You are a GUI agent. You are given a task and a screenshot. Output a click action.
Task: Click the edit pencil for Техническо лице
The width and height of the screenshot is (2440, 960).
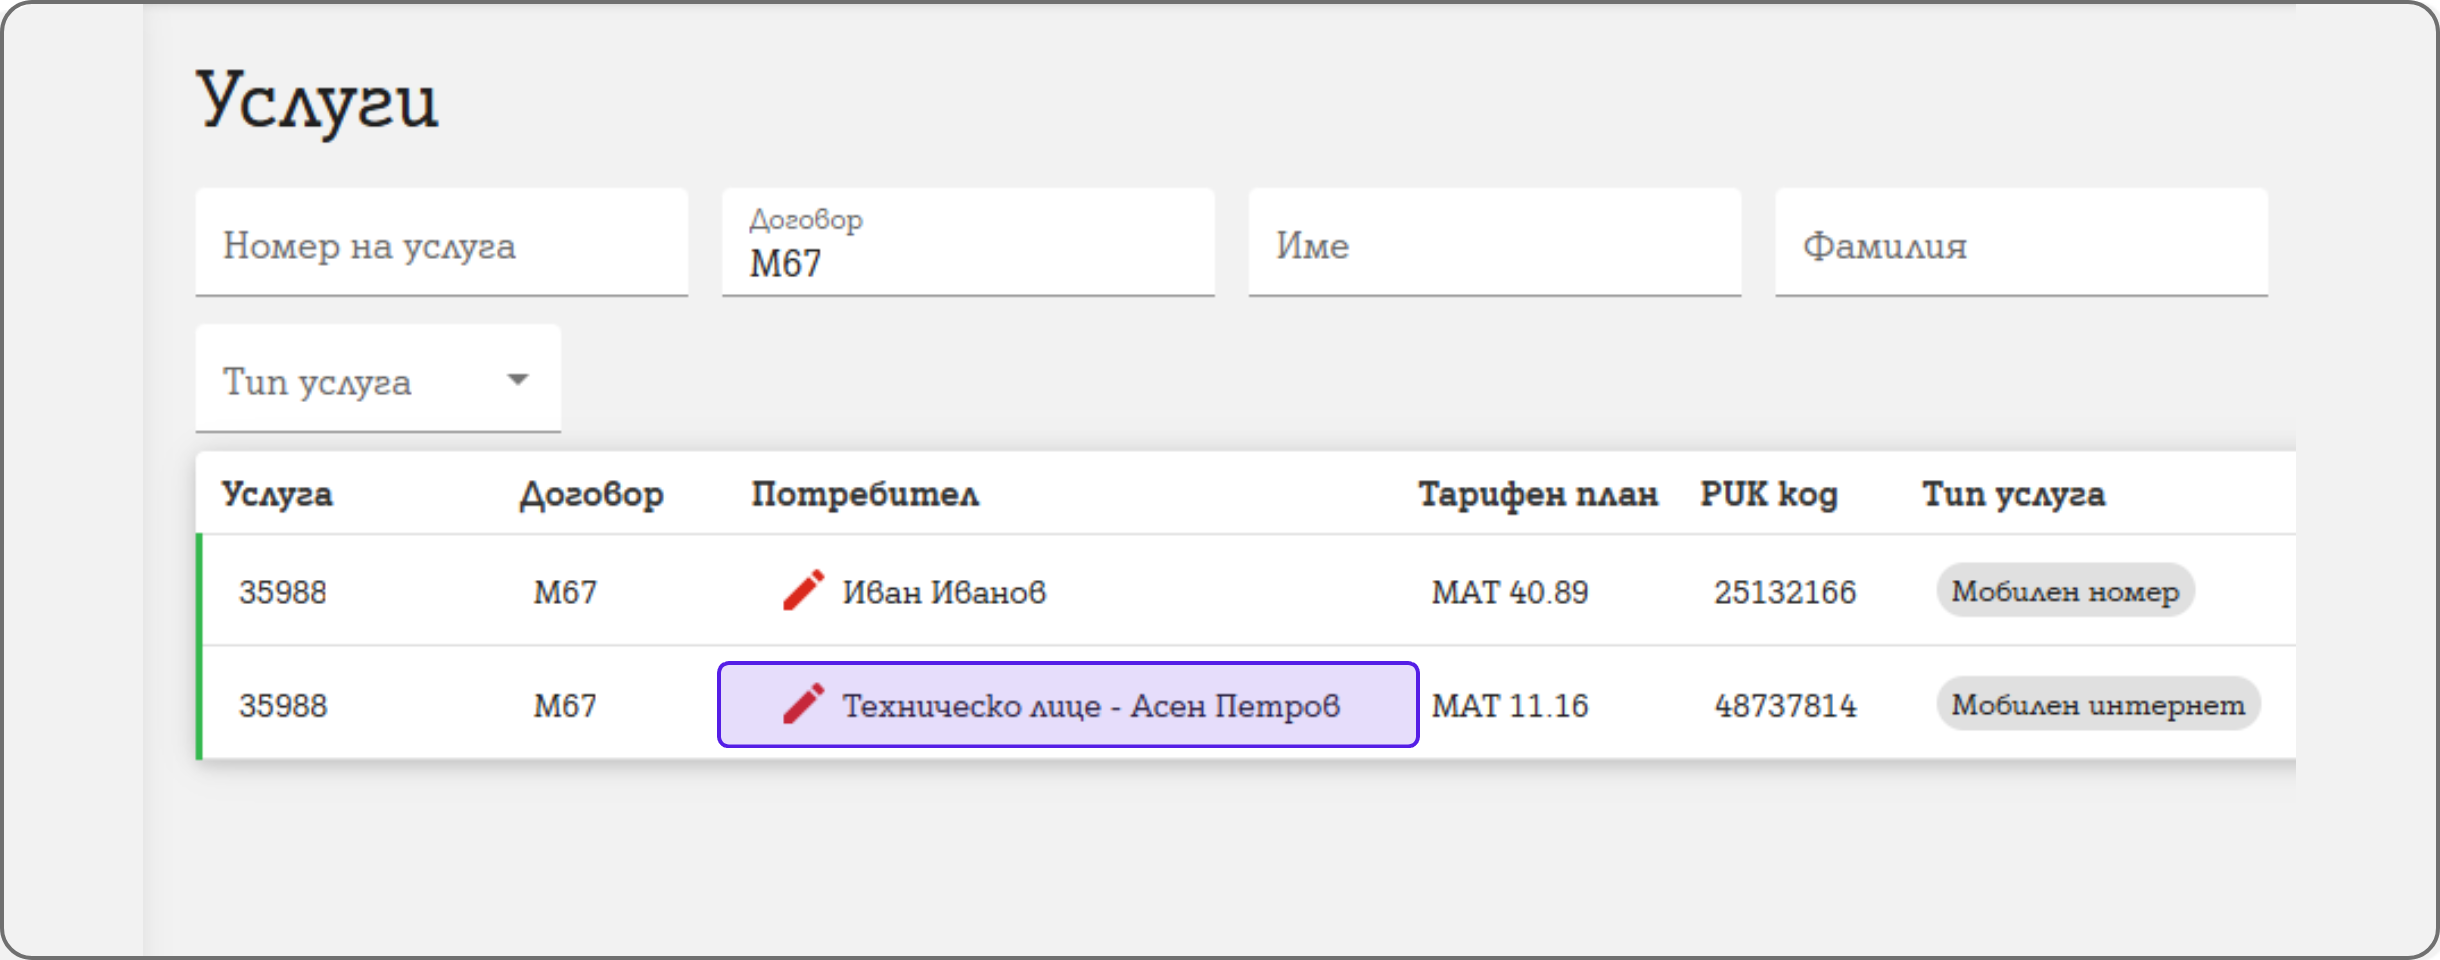pos(803,704)
